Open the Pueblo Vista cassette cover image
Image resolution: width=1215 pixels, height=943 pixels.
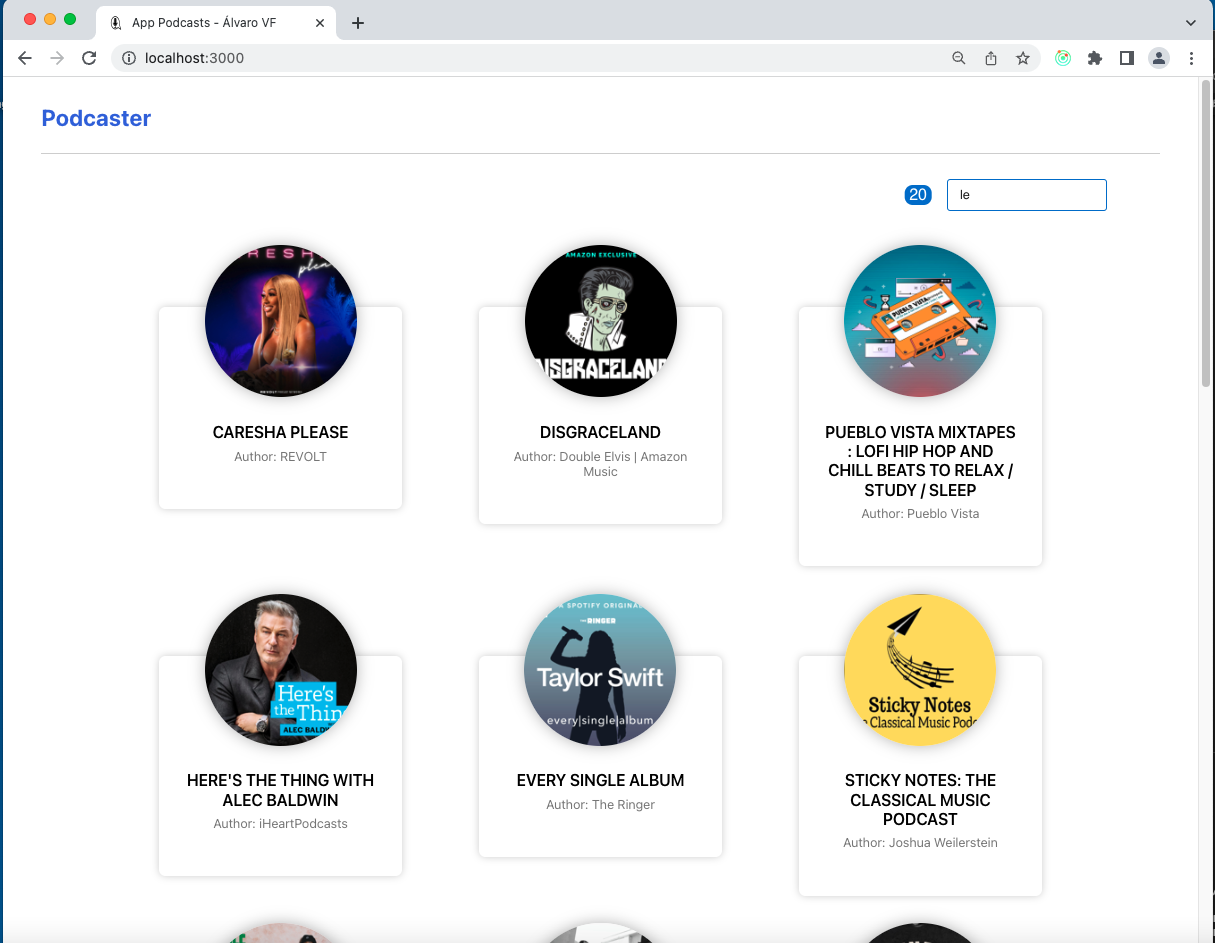920,321
